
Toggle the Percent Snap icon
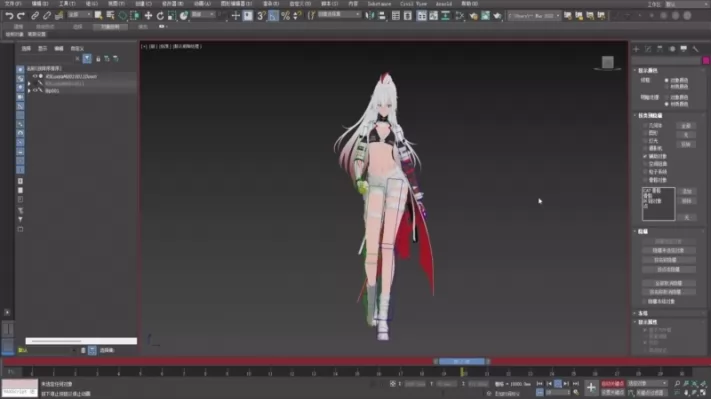point(285,16)
